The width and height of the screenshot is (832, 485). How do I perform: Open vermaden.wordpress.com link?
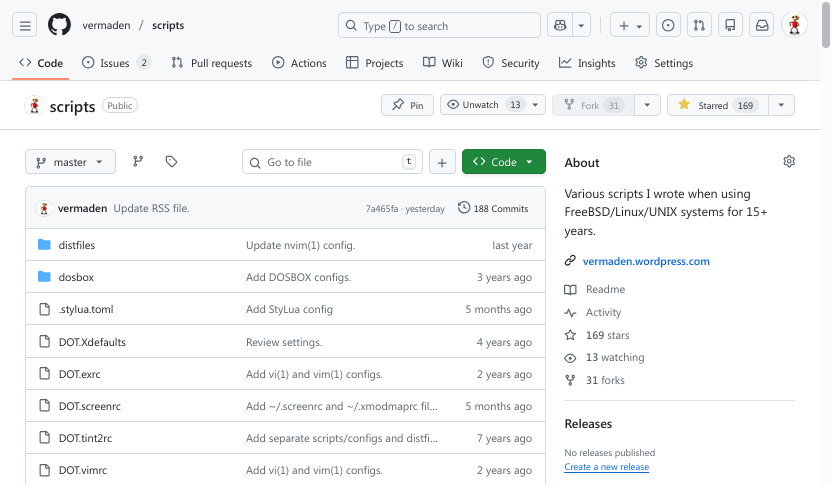pyautogui.click(x=646, y=261)
